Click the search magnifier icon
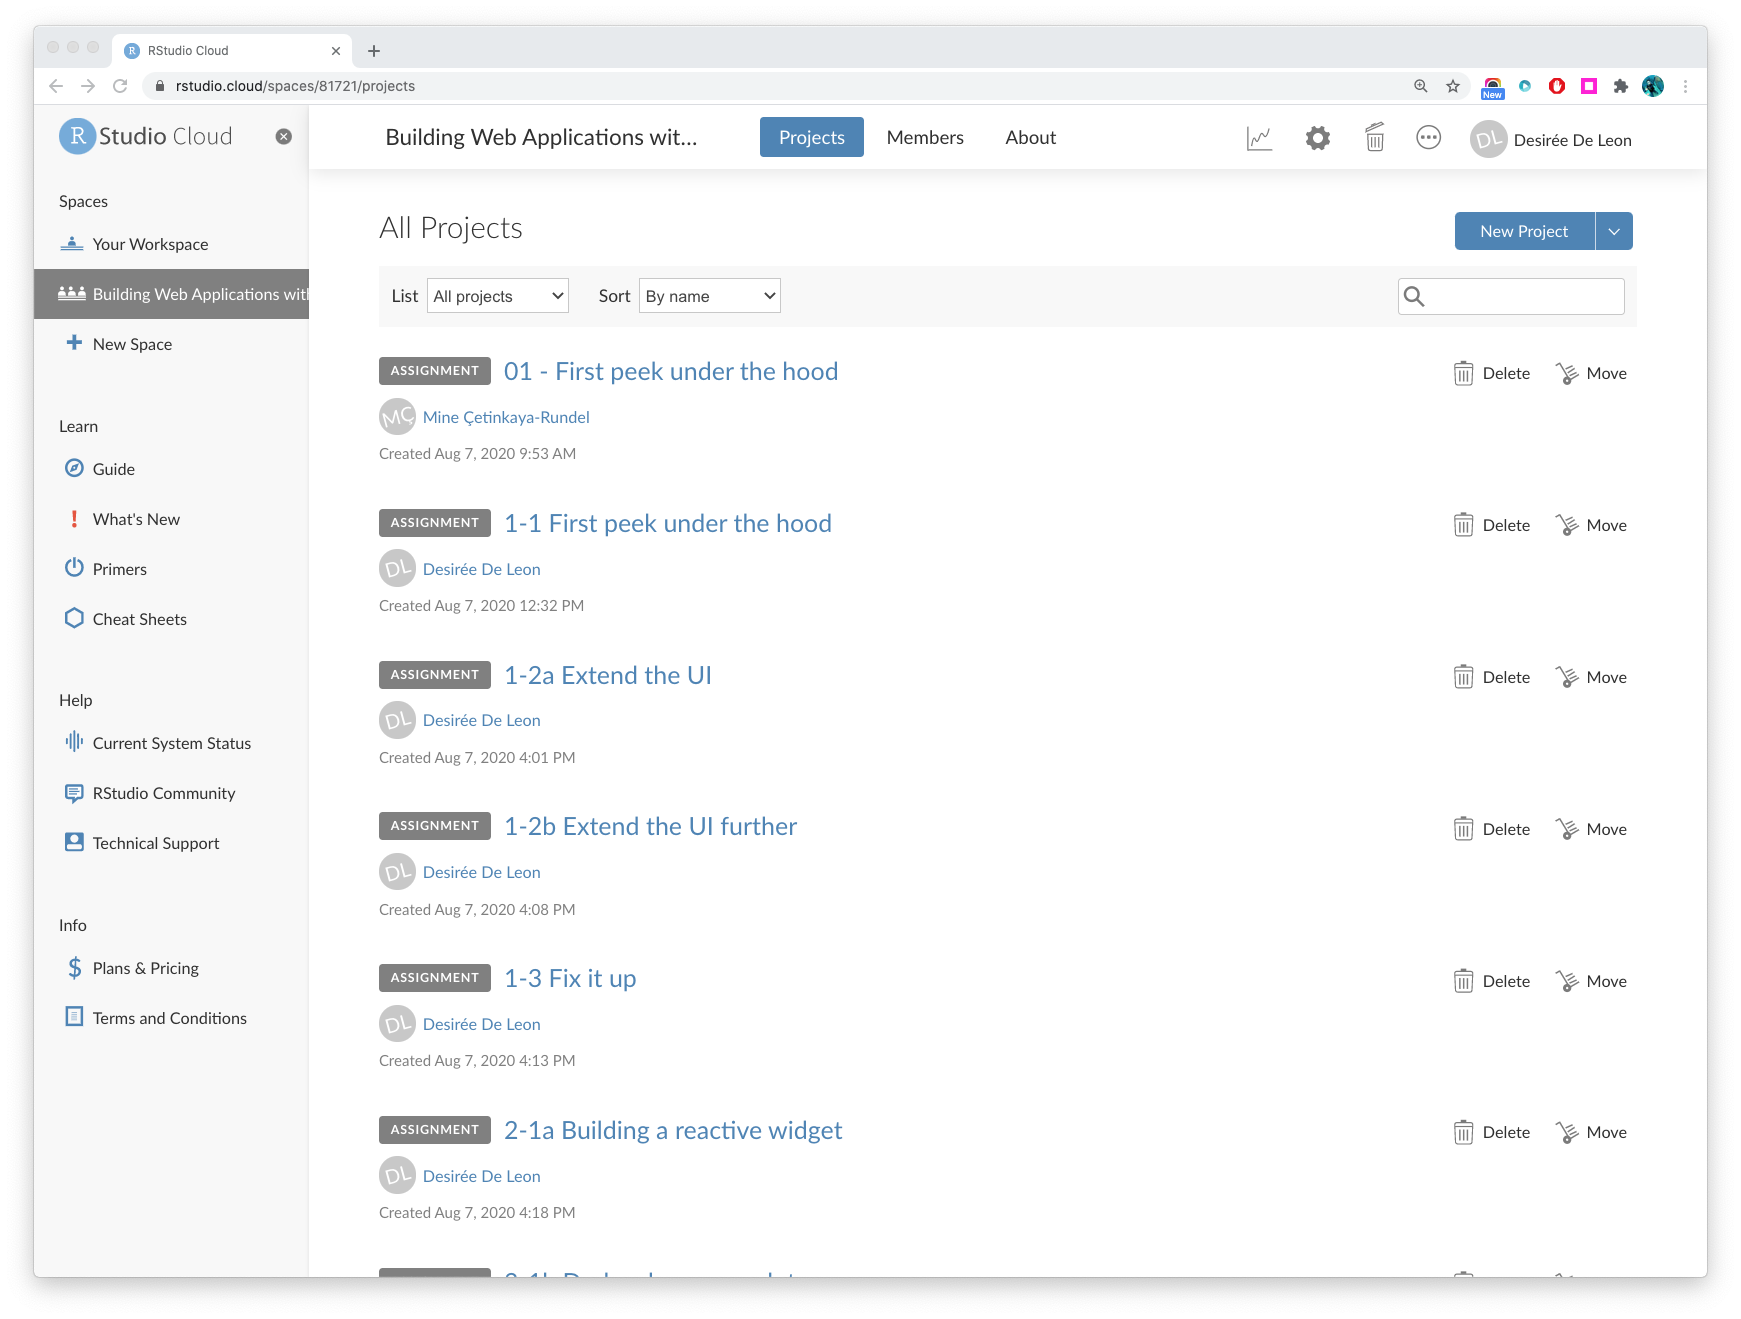 tap(1414, 296)
